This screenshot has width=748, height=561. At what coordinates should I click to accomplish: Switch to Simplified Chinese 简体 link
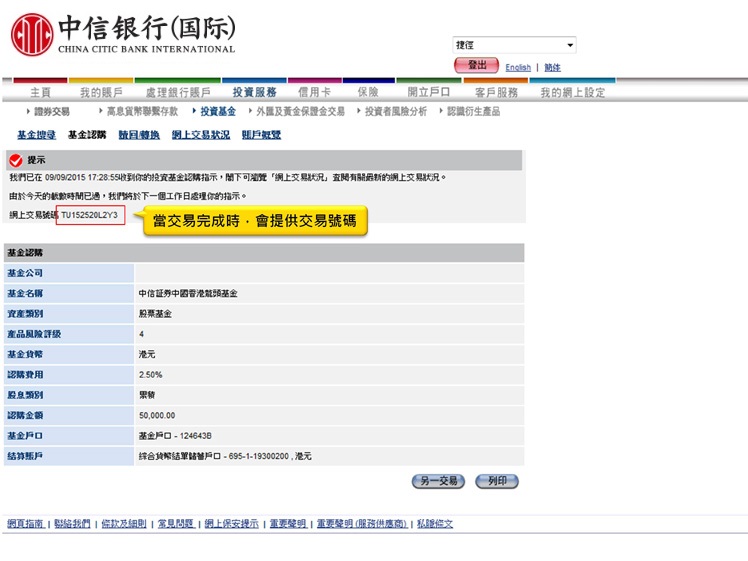coord(552,67)
